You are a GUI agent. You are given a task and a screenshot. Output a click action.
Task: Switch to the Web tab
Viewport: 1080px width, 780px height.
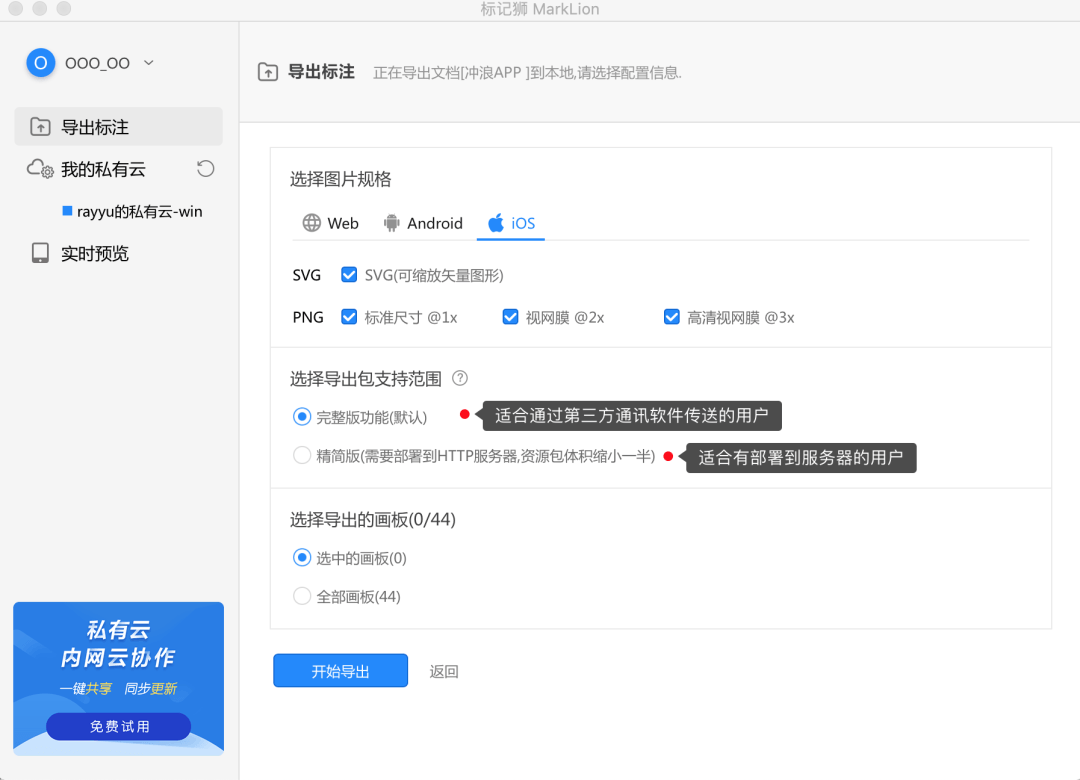pyautogui.click(x=331, y=223)
